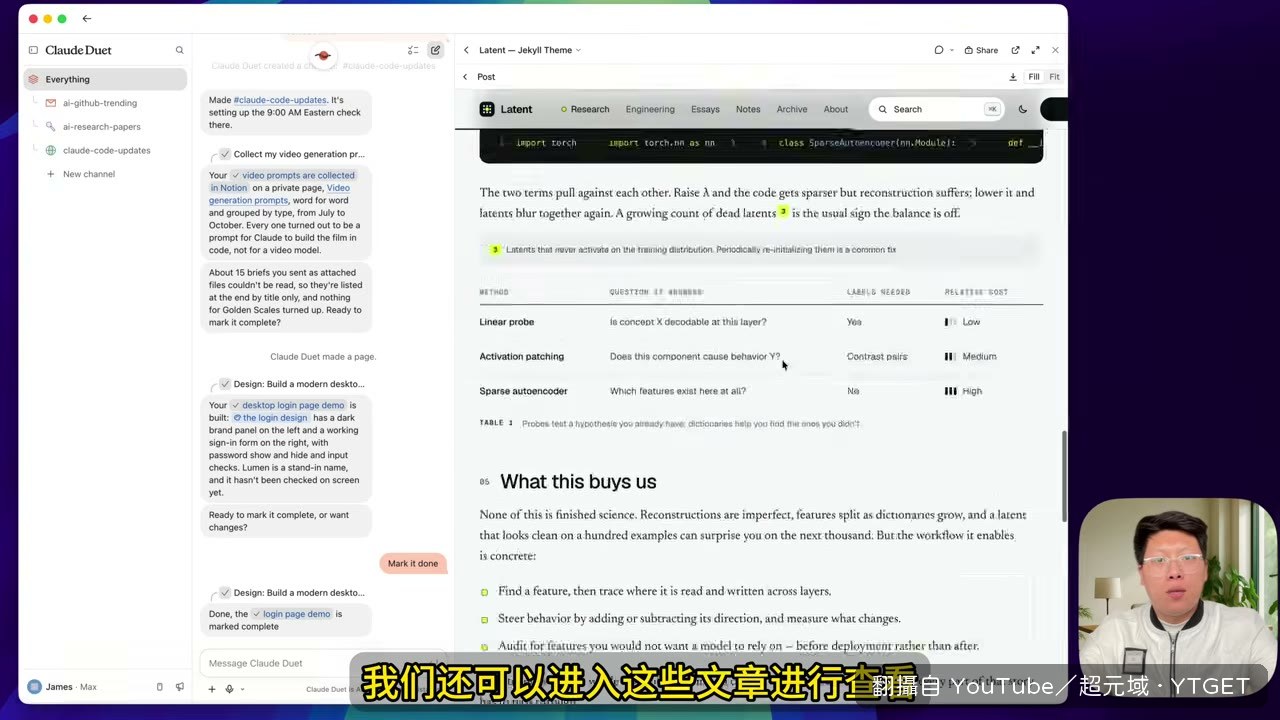Viewport: 1280px width, 720px height.
Task: Select the claude-code-updates channel
Action: coord(105,150)
